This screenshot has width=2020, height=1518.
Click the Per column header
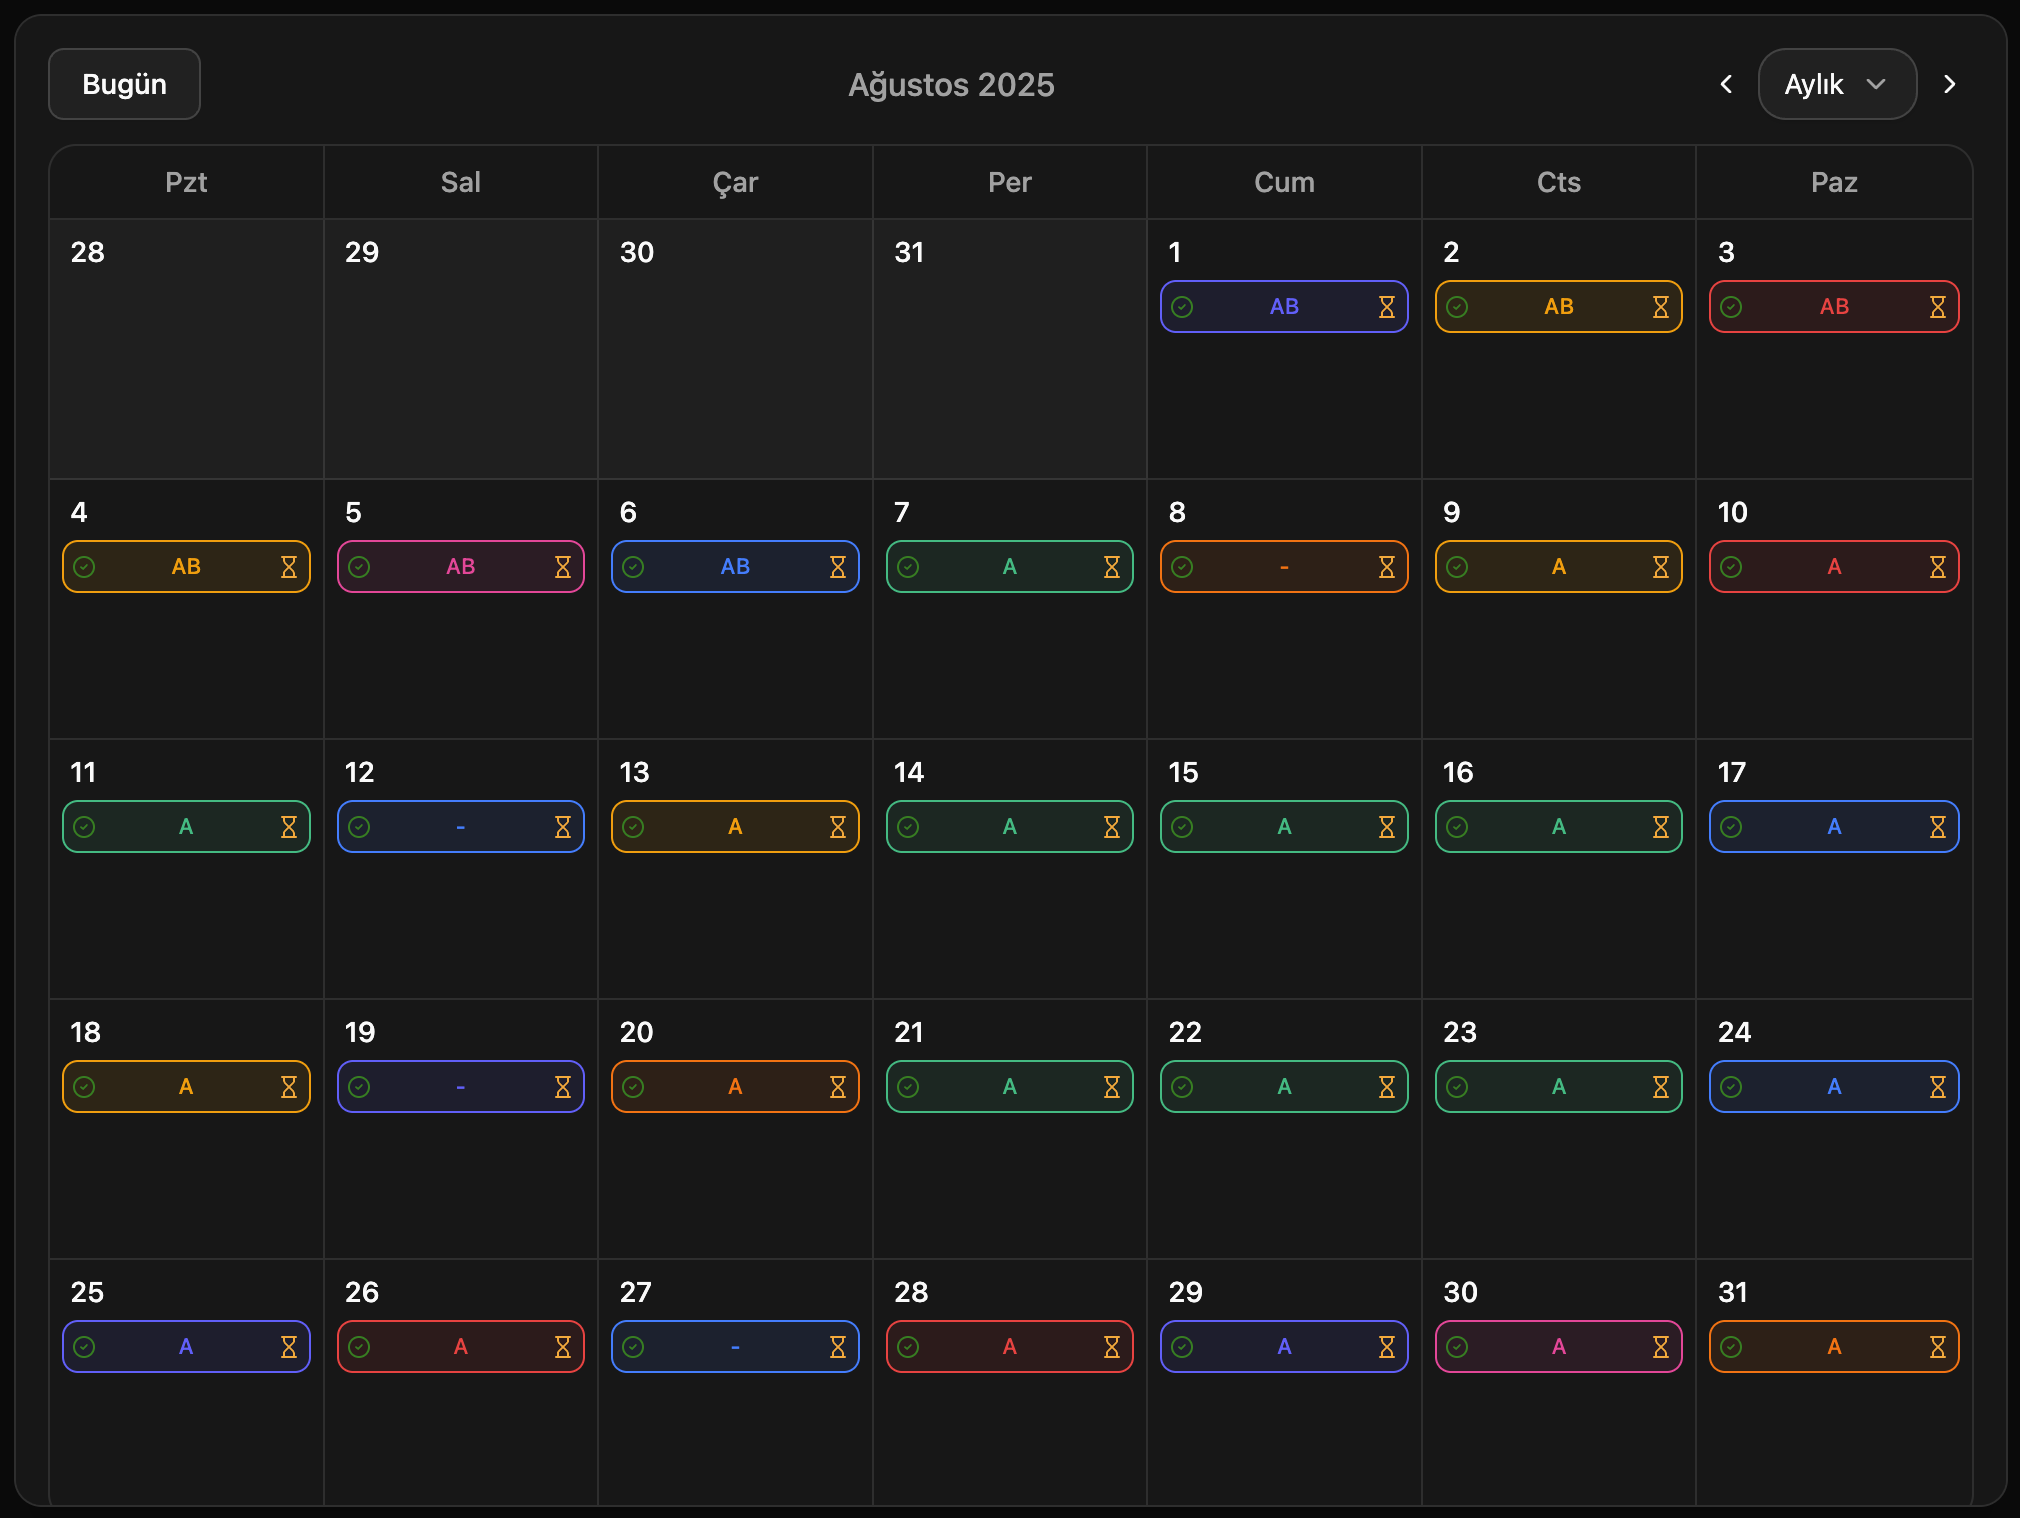point(1010,182)
